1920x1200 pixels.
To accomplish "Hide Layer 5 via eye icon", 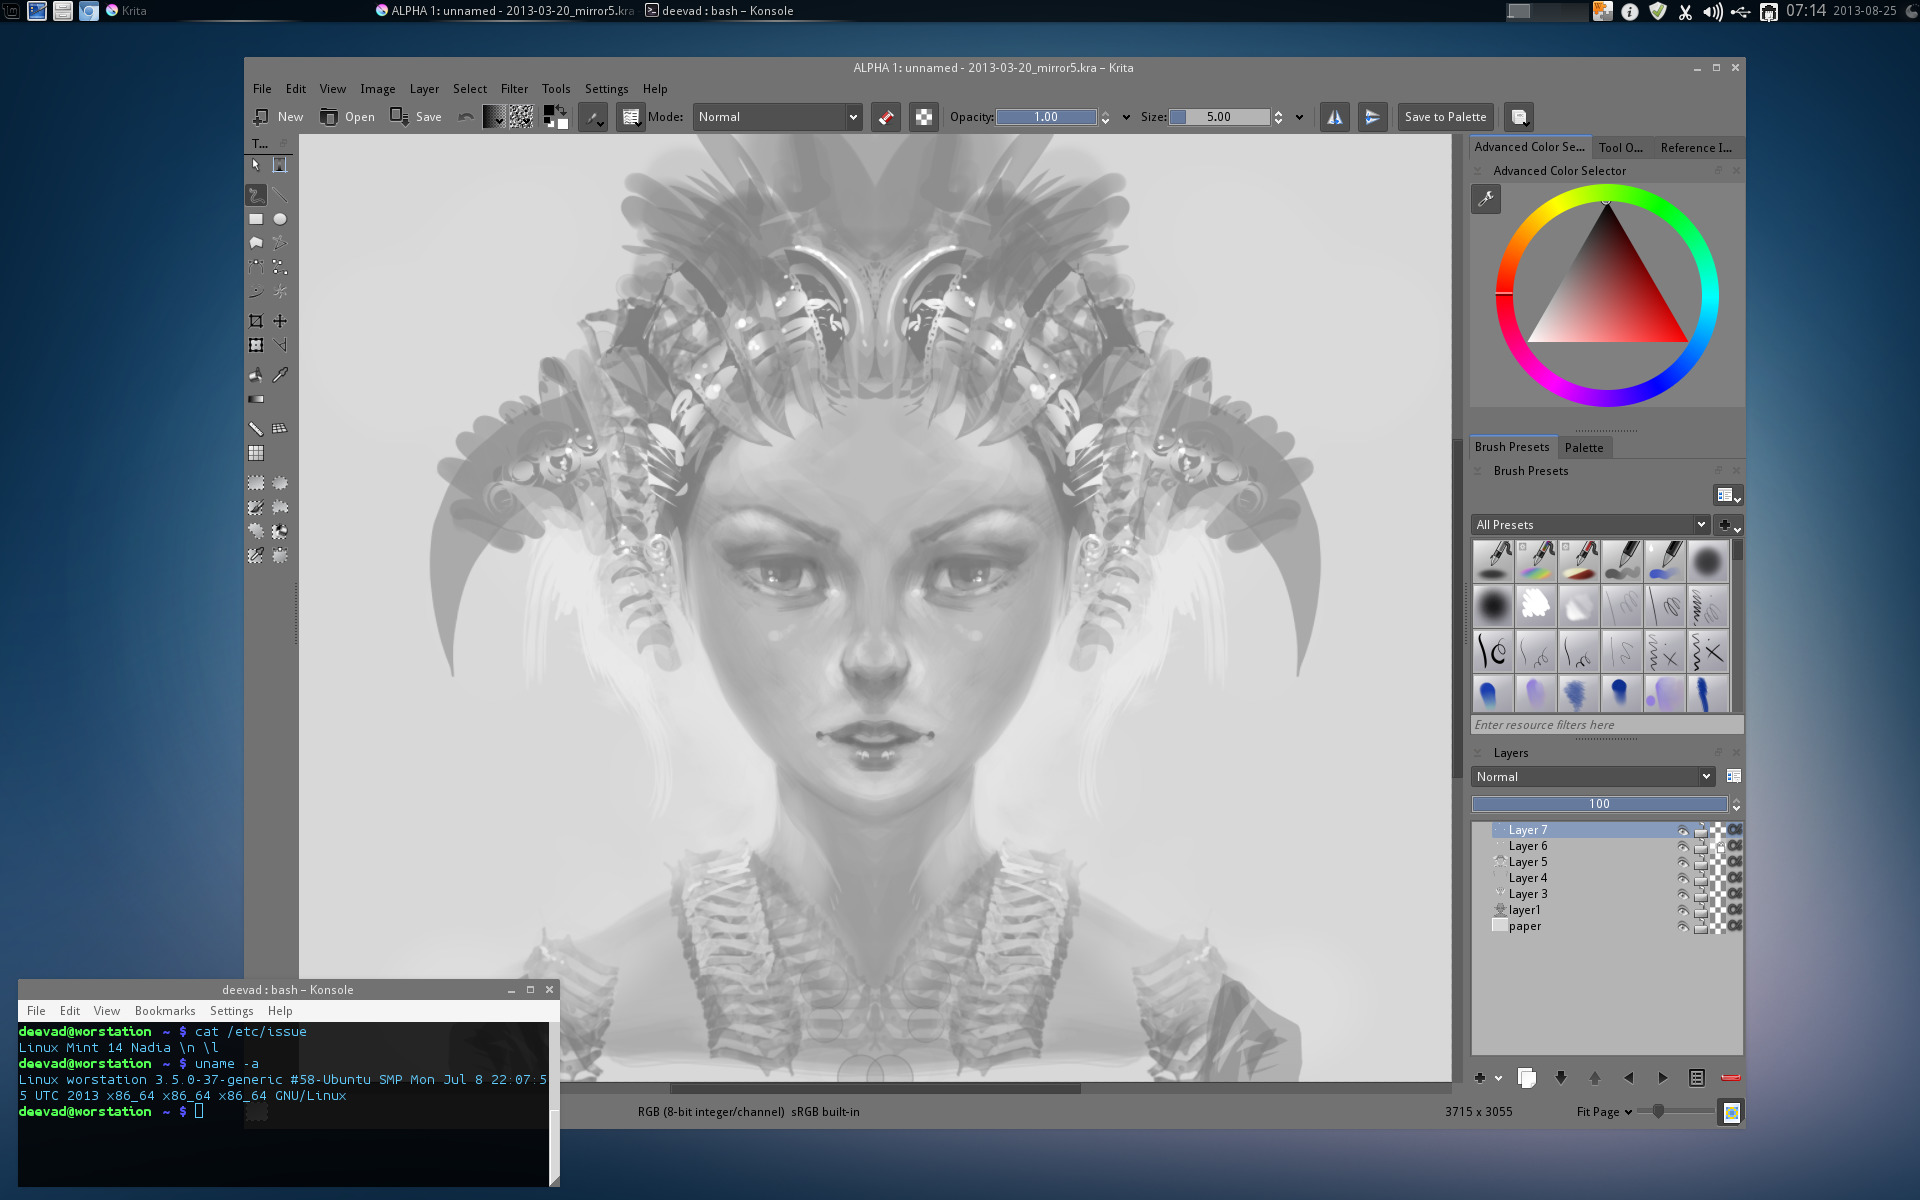I will pyautogui.click(x=1683, y=862).
